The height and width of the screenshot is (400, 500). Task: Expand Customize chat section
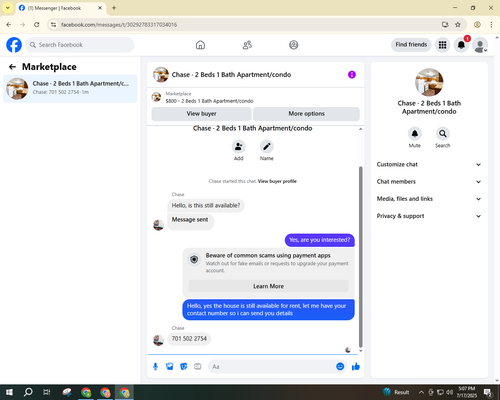click(x=429, y=164)
